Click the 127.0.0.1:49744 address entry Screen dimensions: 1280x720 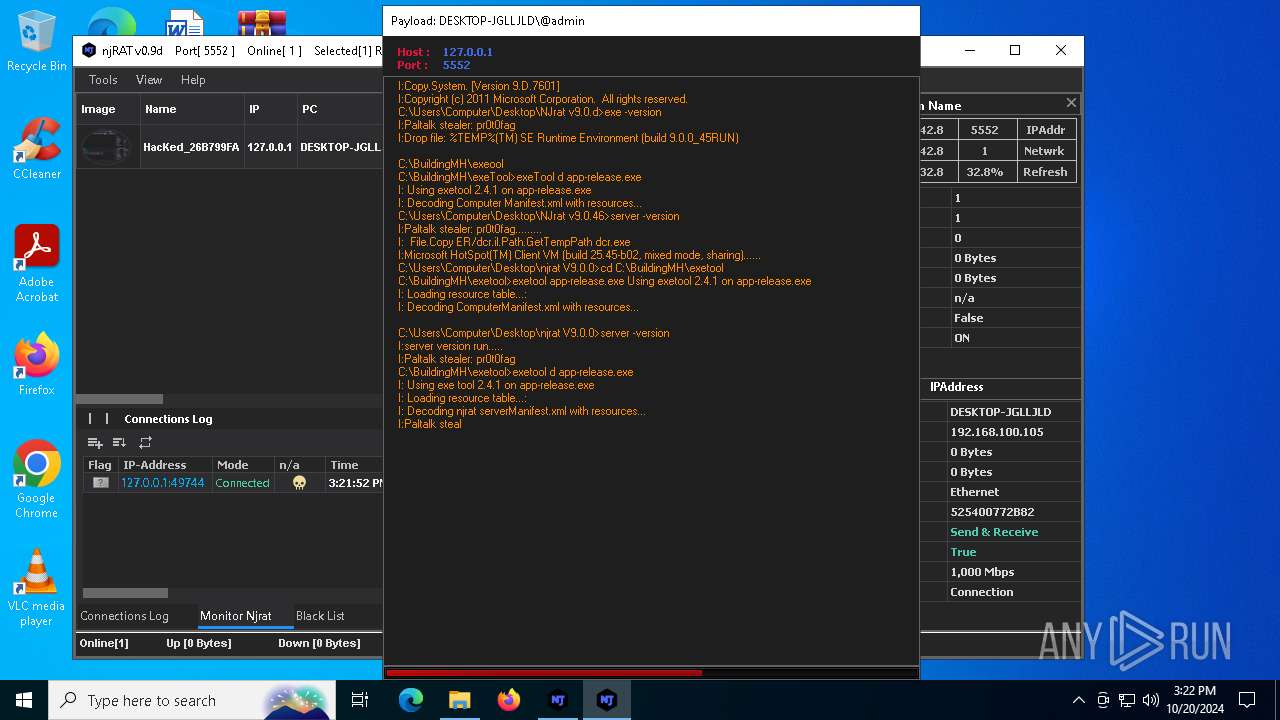coord(163,483)
